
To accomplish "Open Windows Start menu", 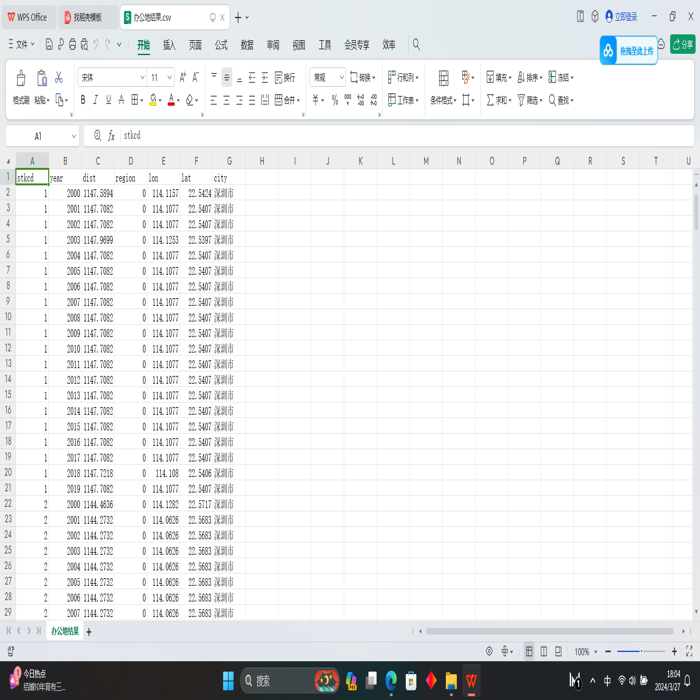I will (228, 681).
